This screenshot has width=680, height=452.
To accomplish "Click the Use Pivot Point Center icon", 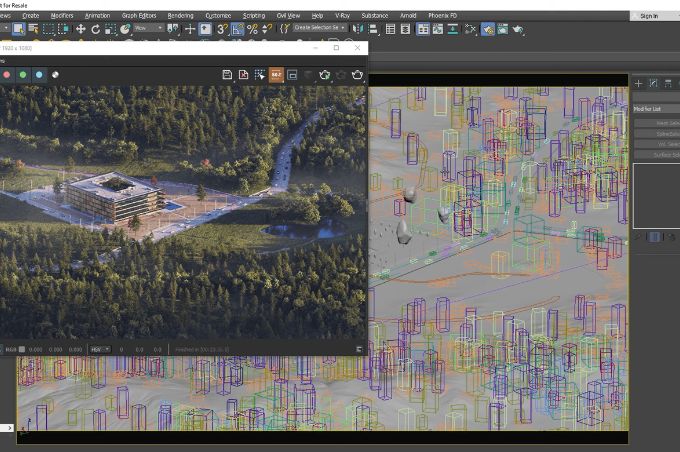I will click(x=173, y=29).
